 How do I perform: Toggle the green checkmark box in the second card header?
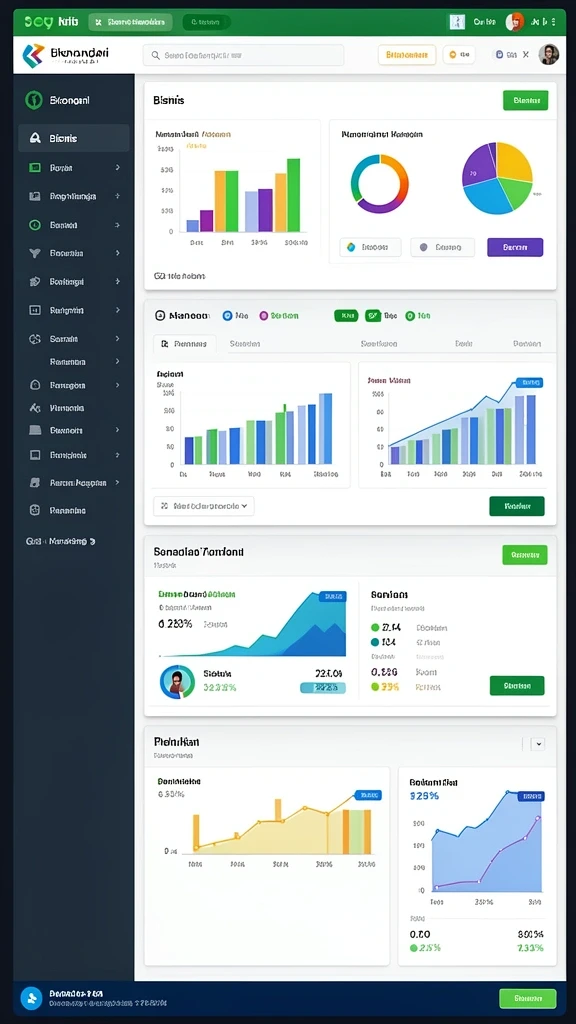[x=373, y=316]
